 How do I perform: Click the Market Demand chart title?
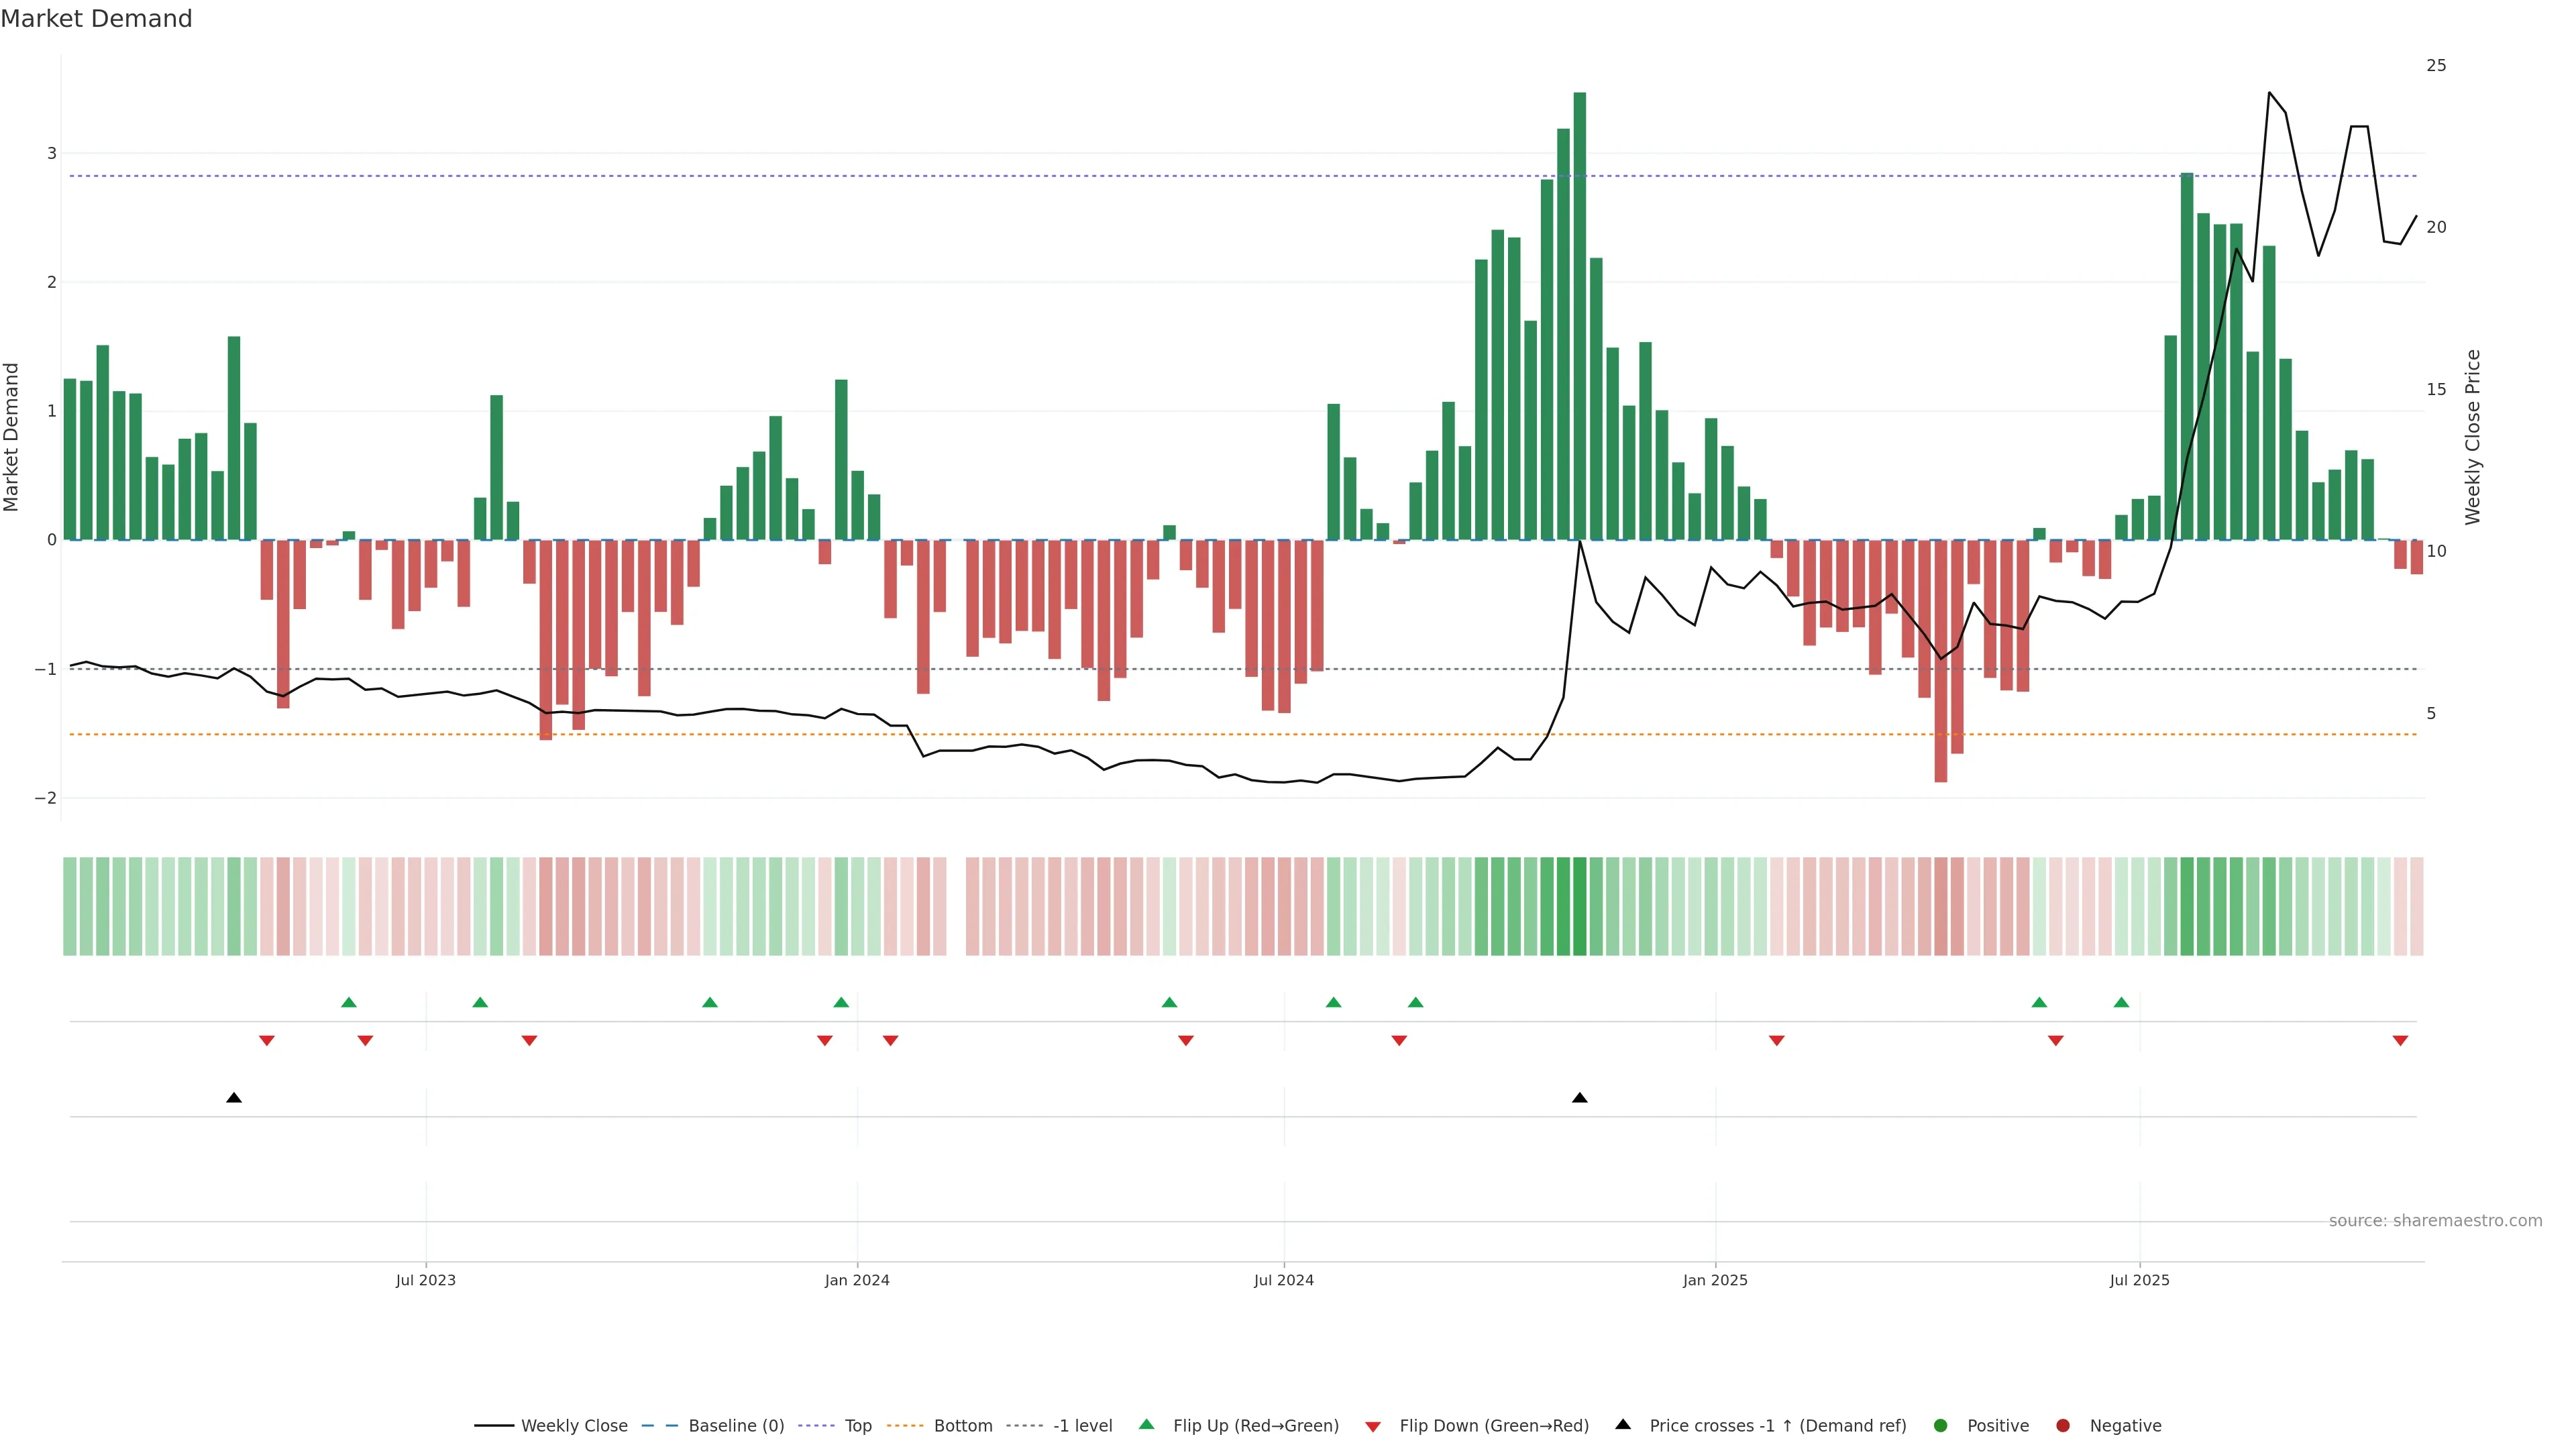(97, 19)
